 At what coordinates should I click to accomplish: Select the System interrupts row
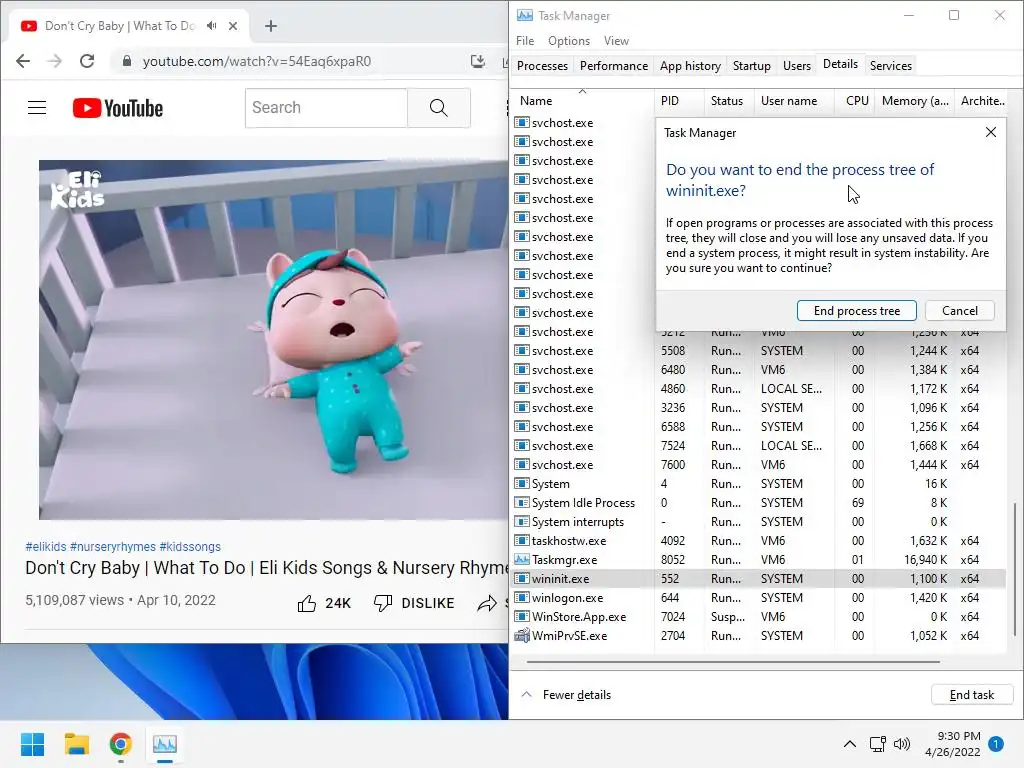pyautogui.click(x=758, y=522)
